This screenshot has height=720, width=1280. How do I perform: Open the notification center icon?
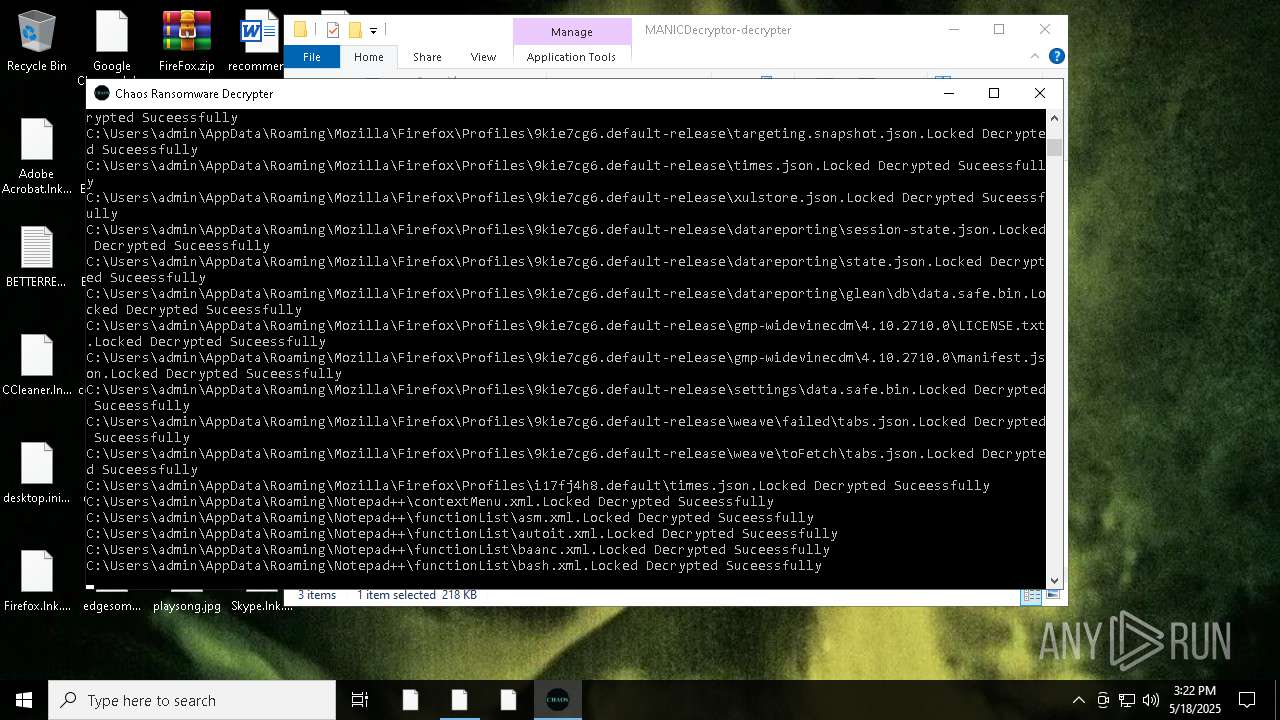coord(1247,700)
